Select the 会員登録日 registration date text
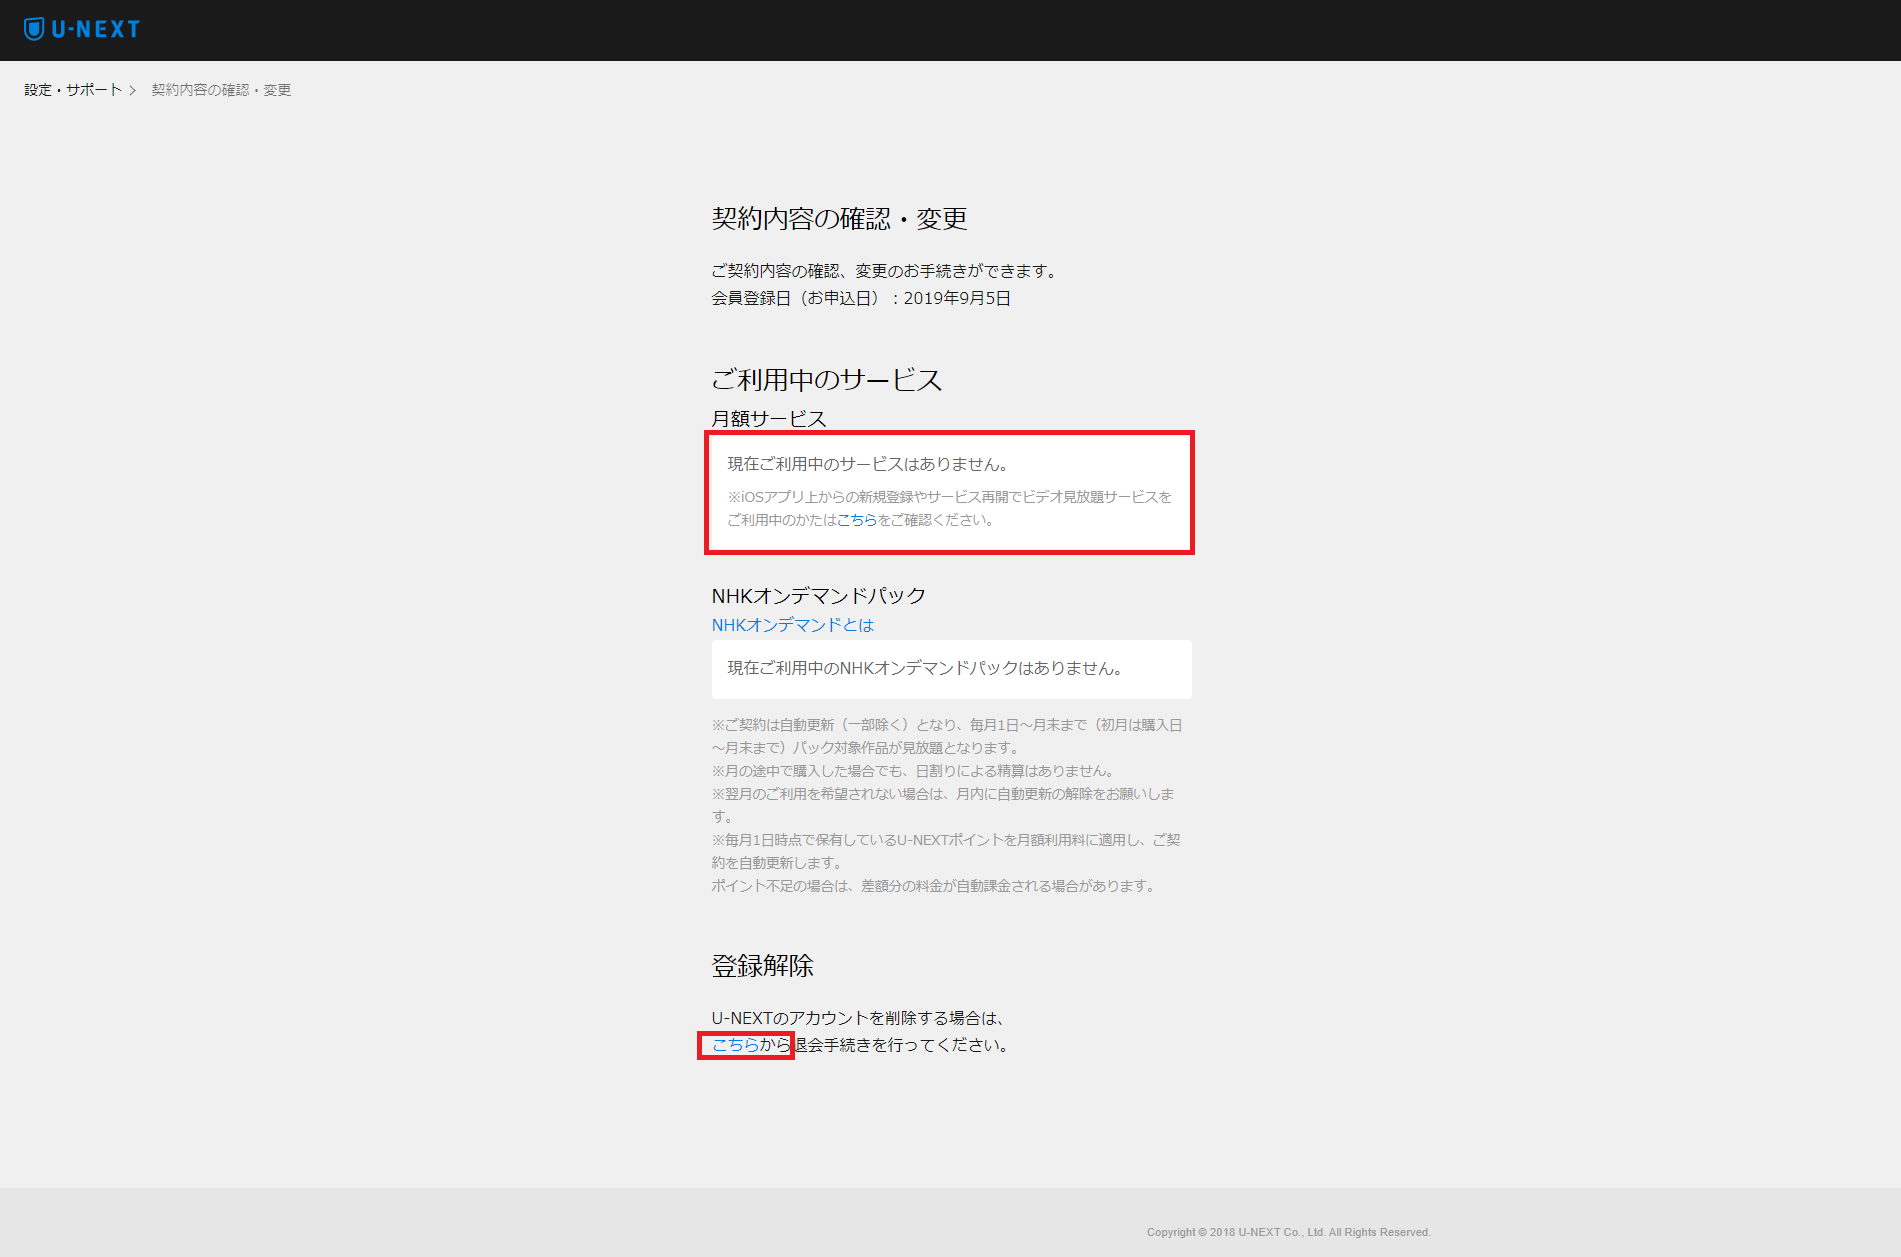 [860, 297]
